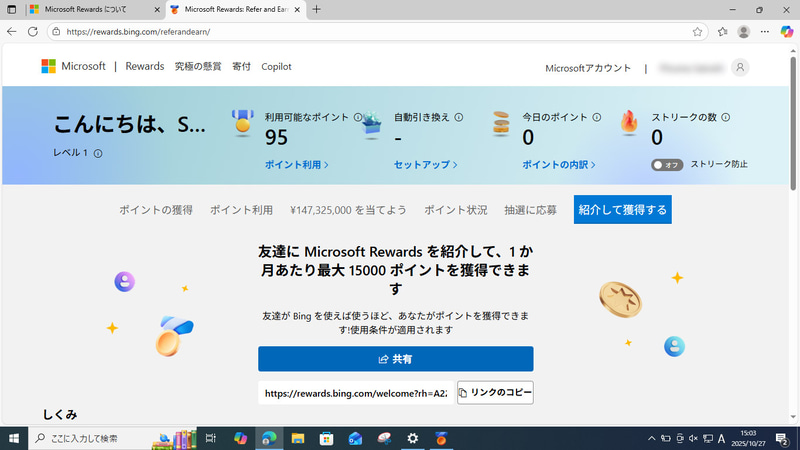Click info icon next to 利用可能なポイント

click(x=358, y=117)
